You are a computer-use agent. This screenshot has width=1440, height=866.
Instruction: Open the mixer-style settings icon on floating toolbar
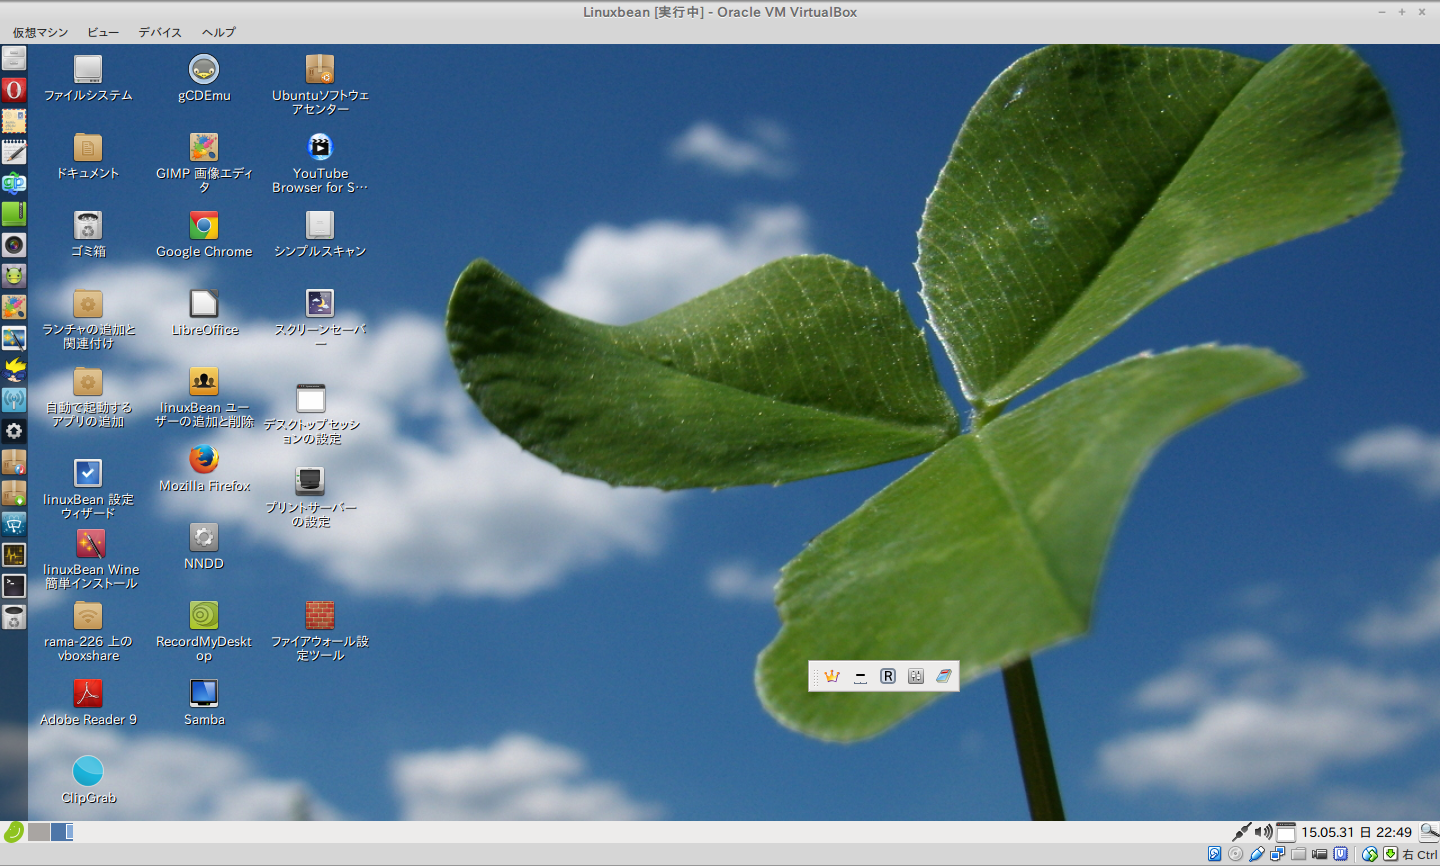coord(915,677)
